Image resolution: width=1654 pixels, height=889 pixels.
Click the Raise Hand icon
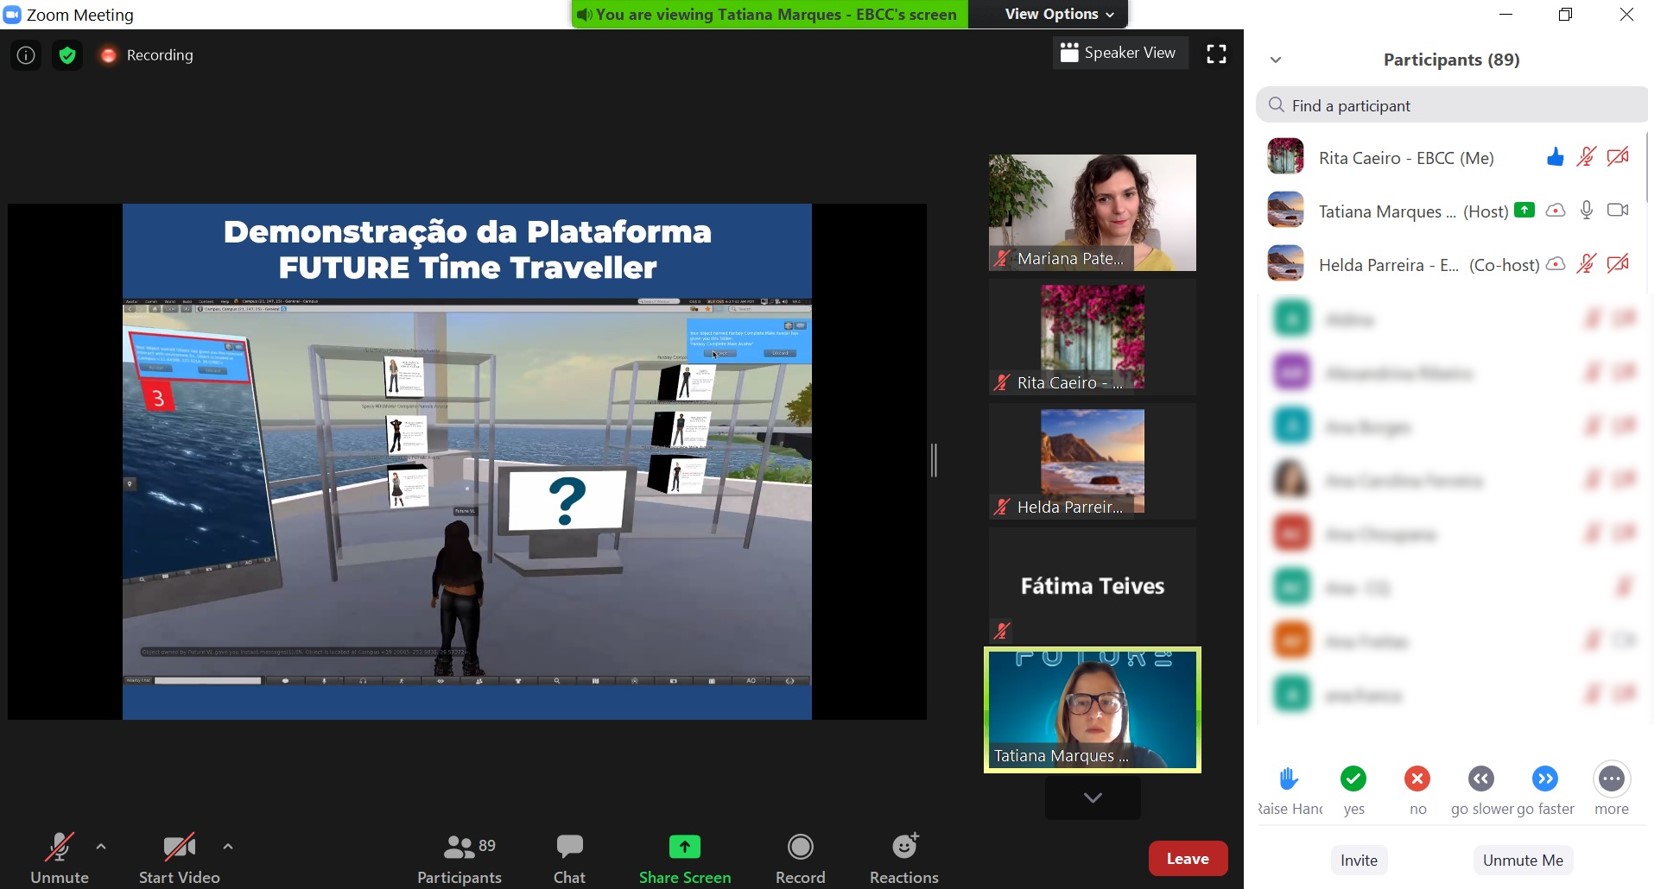pyautogui.click(x=1289, y=778)
